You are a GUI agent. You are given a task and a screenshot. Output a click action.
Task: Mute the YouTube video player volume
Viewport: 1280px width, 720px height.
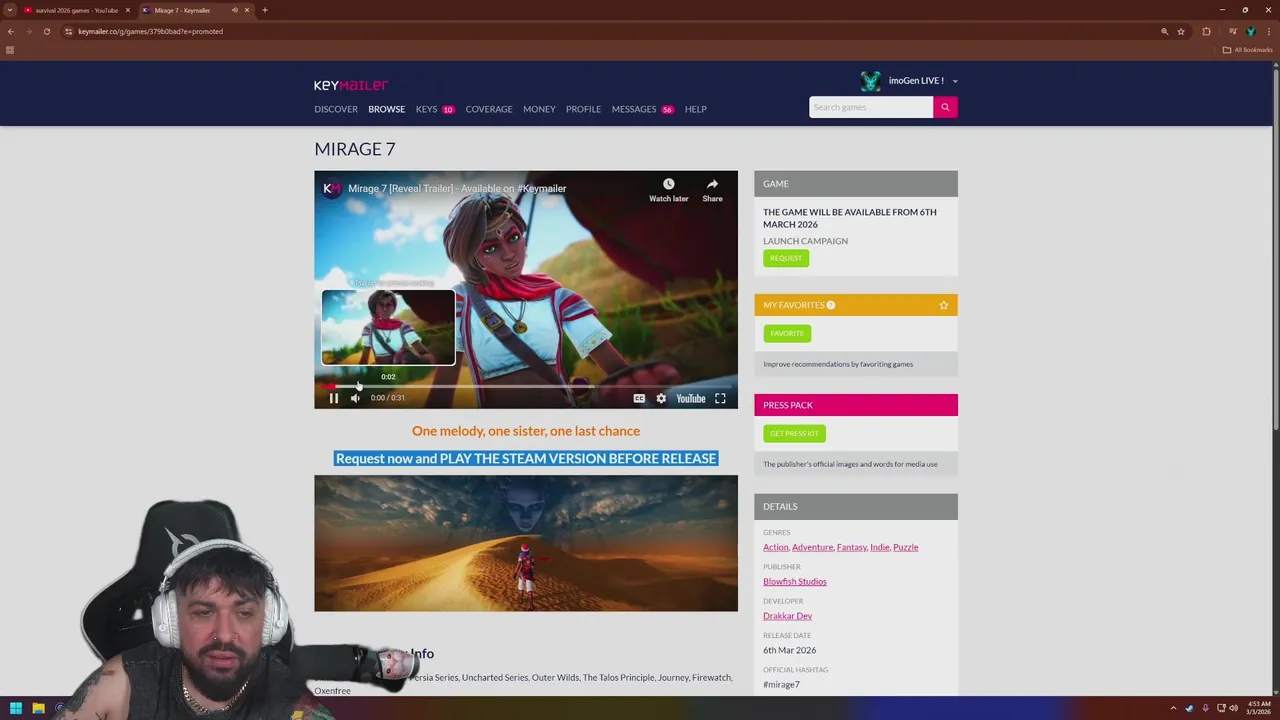(x=355, y=398)
